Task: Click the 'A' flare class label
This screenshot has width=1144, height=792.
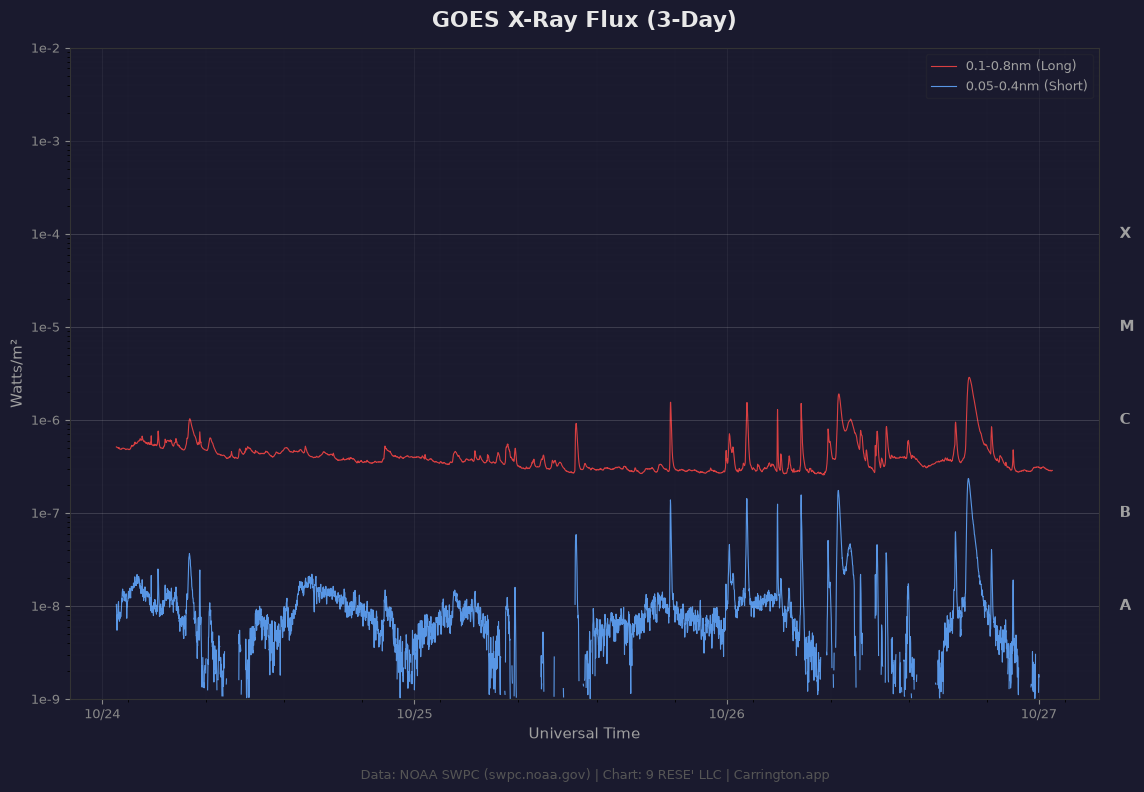Action: [1125, 605]
